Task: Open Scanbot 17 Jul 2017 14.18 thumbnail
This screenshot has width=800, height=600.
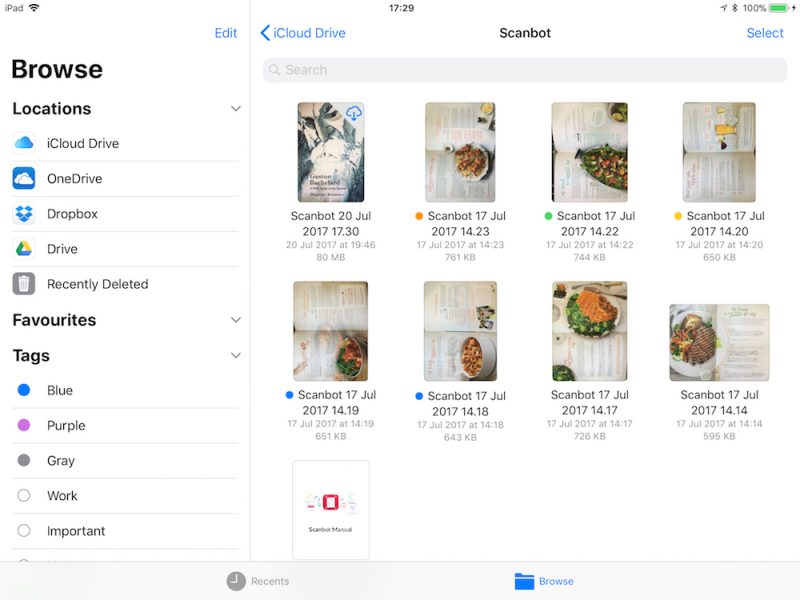Action: (460, 331)
